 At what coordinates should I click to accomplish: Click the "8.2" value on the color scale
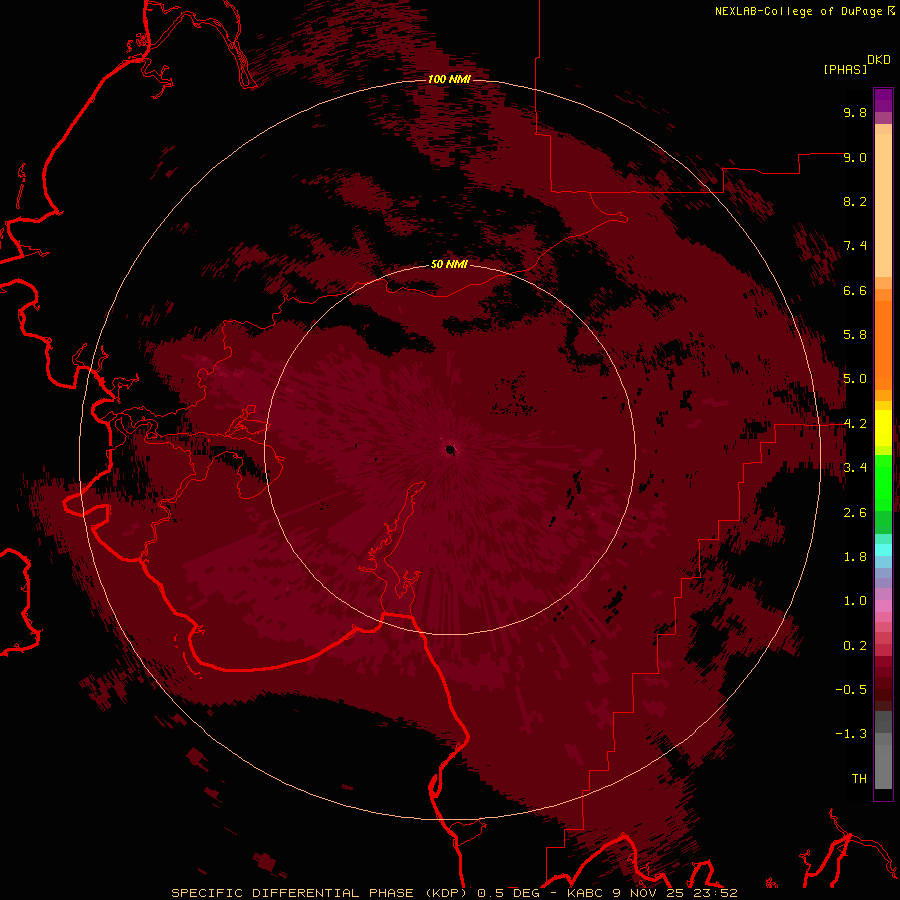[x=855, y=201]
